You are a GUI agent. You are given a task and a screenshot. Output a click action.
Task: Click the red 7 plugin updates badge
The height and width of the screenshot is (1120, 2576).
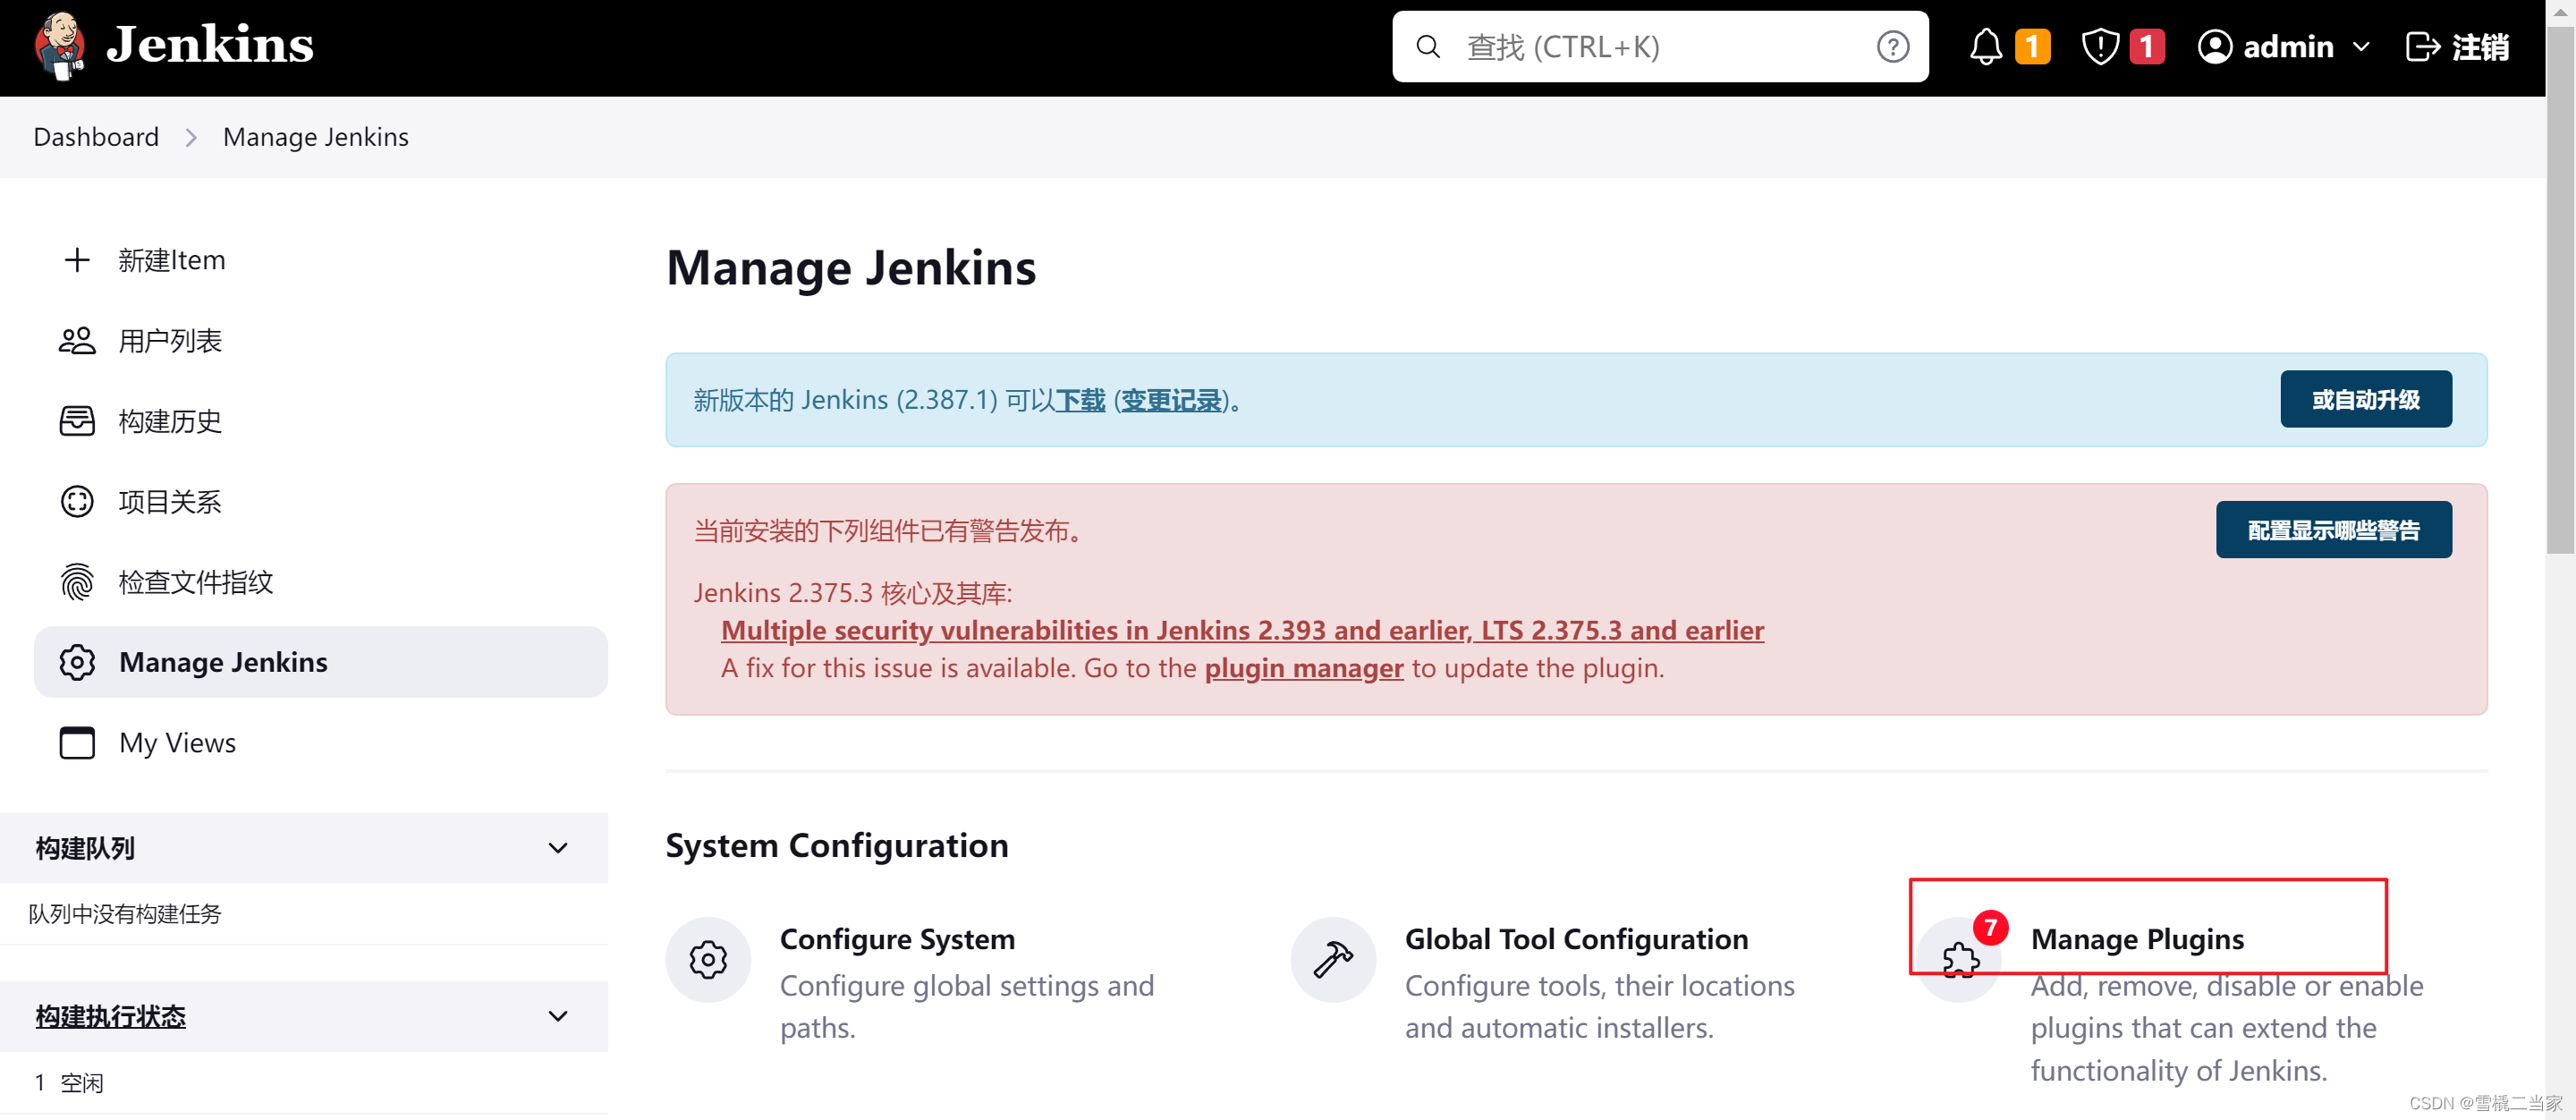coord(1990,927)
